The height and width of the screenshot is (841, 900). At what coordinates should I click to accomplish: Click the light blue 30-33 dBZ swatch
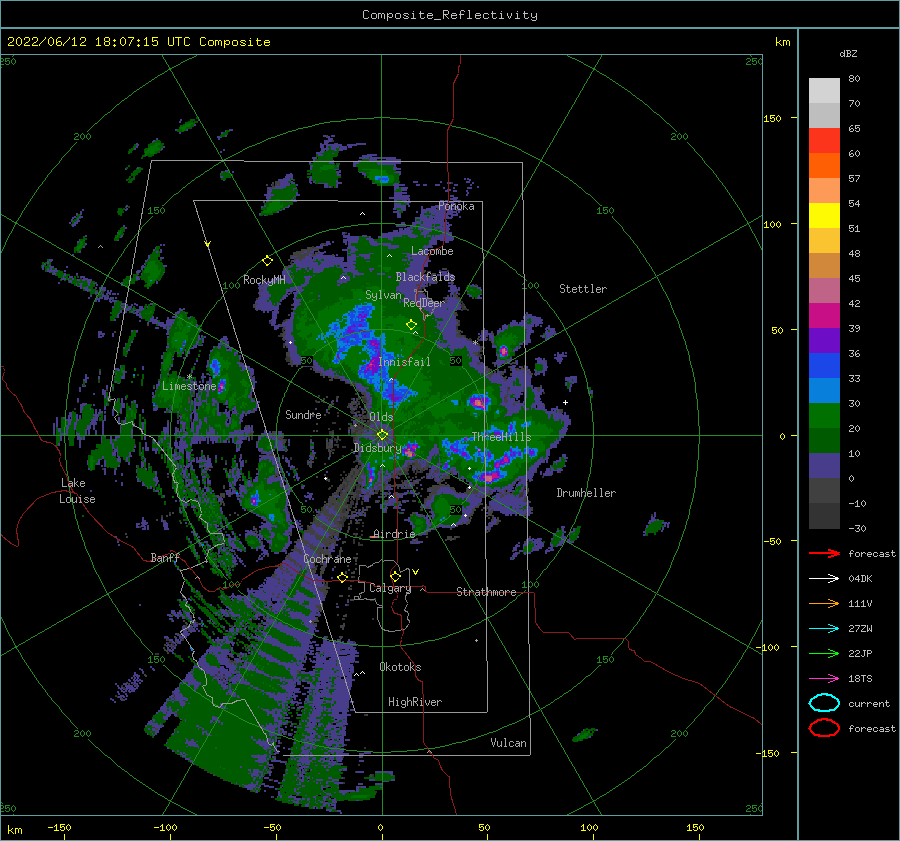(824, 391)
